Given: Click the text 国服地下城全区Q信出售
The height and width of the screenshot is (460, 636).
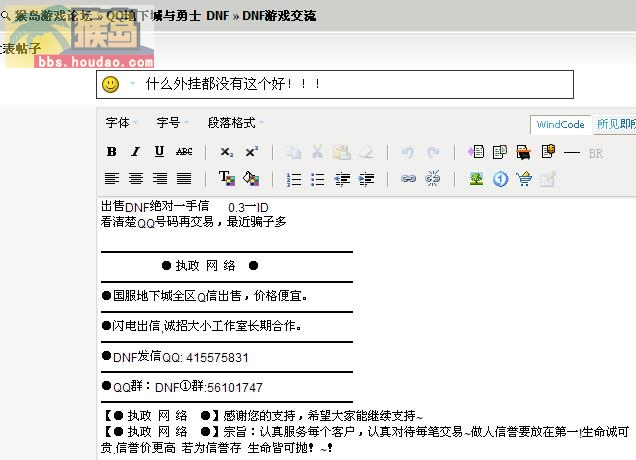Looking at the screenshot, I should (177, 296).
